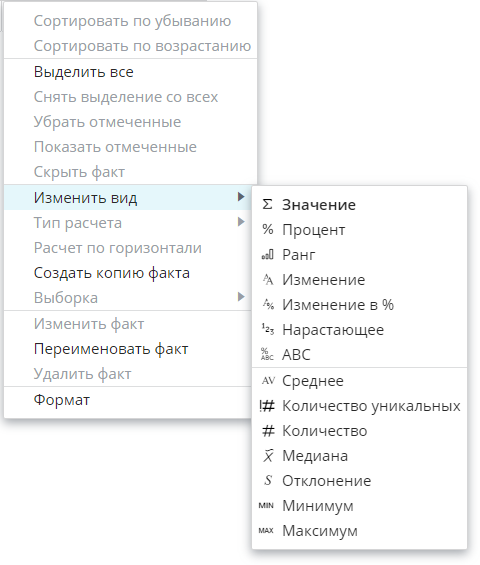Pick the MAX Максимум icon

click(266, 530)
